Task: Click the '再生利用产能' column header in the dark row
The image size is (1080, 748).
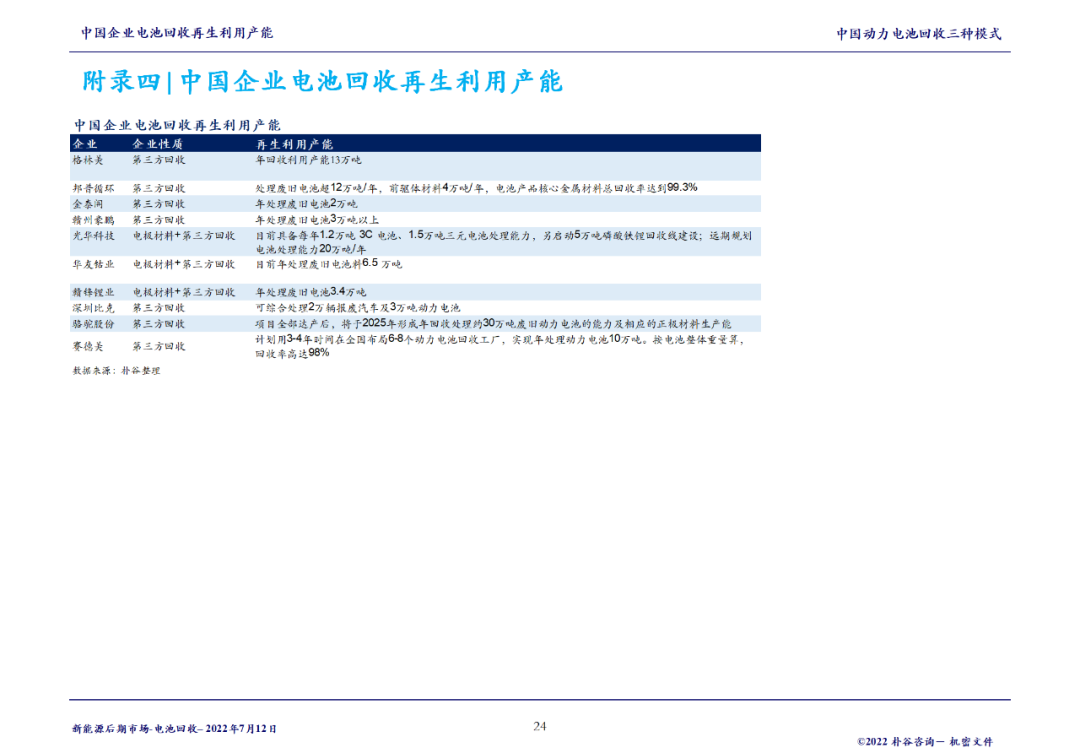Action: 295,144
